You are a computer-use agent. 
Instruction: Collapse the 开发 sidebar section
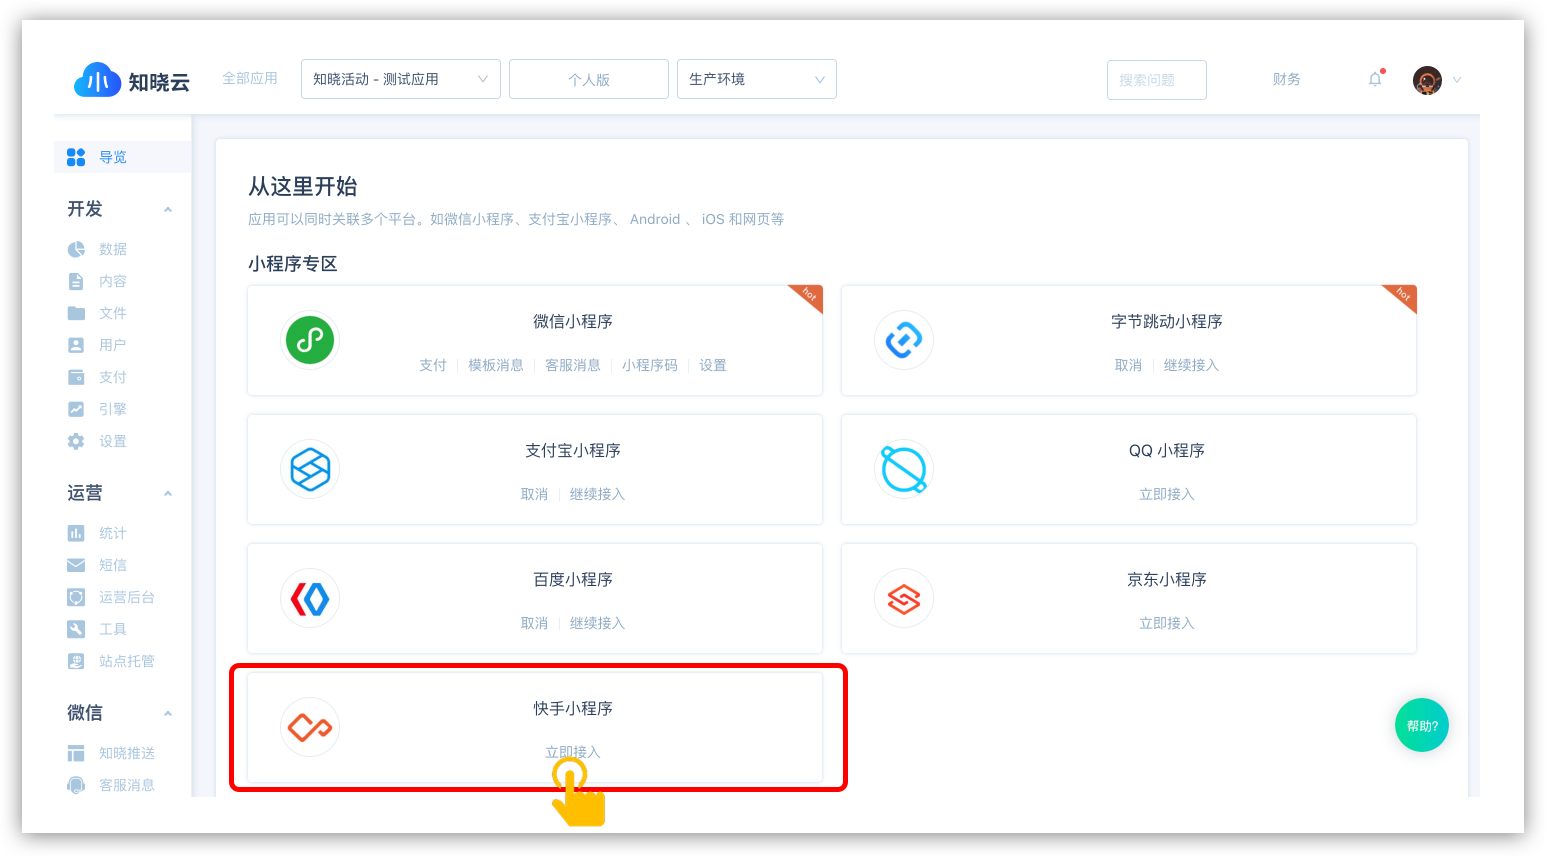168,210
